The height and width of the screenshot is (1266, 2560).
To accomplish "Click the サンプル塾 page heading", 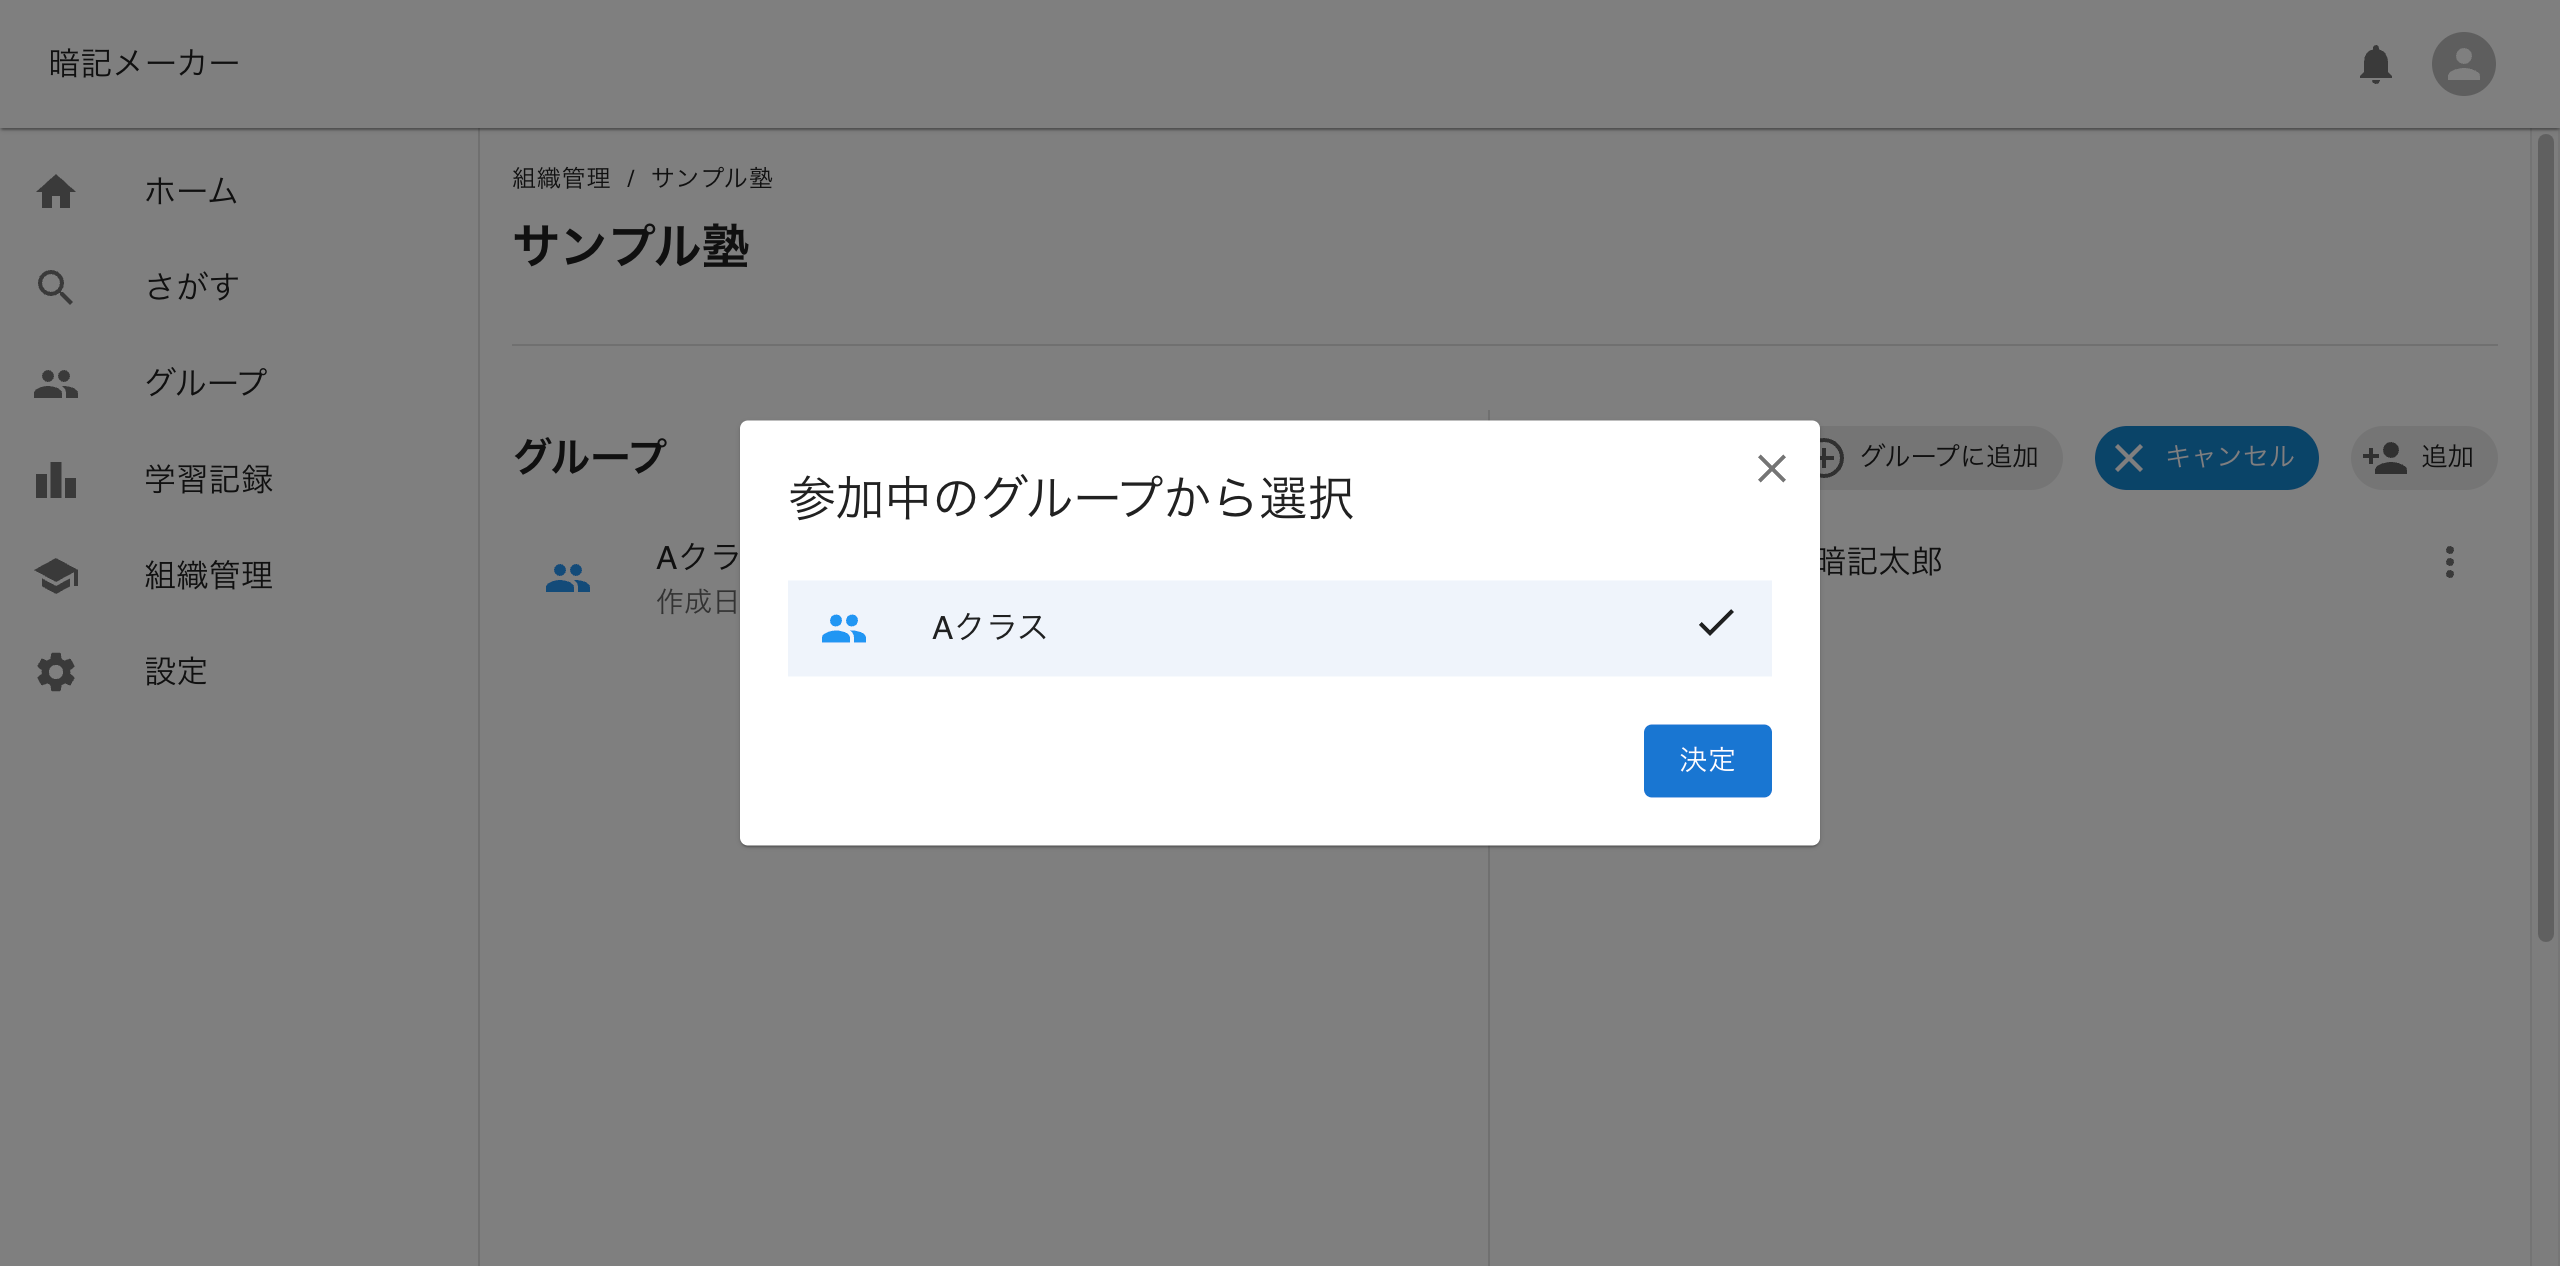I will (x=631, y=246).
